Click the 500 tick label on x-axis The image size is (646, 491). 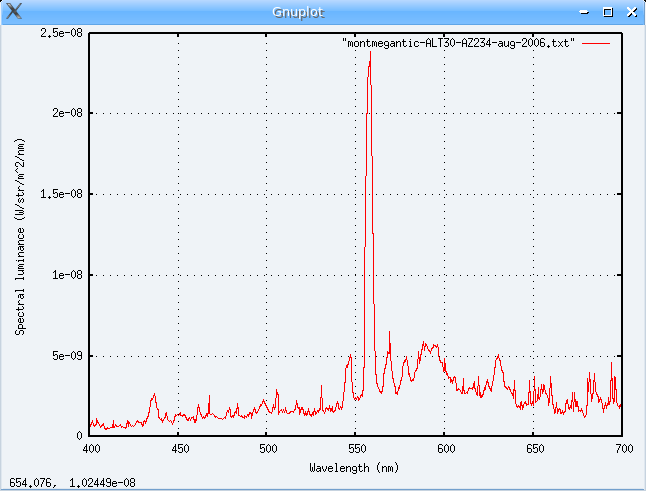point(267,449)
